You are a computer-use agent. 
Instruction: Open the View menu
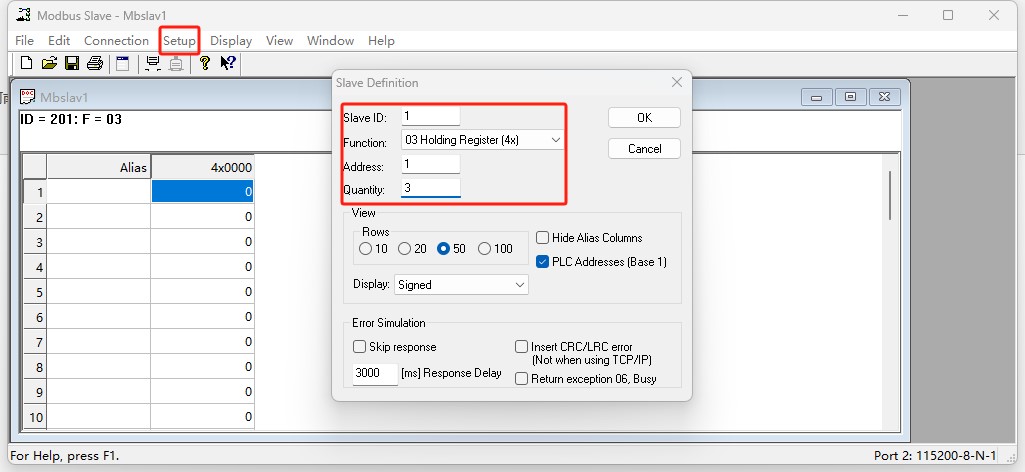279,41
